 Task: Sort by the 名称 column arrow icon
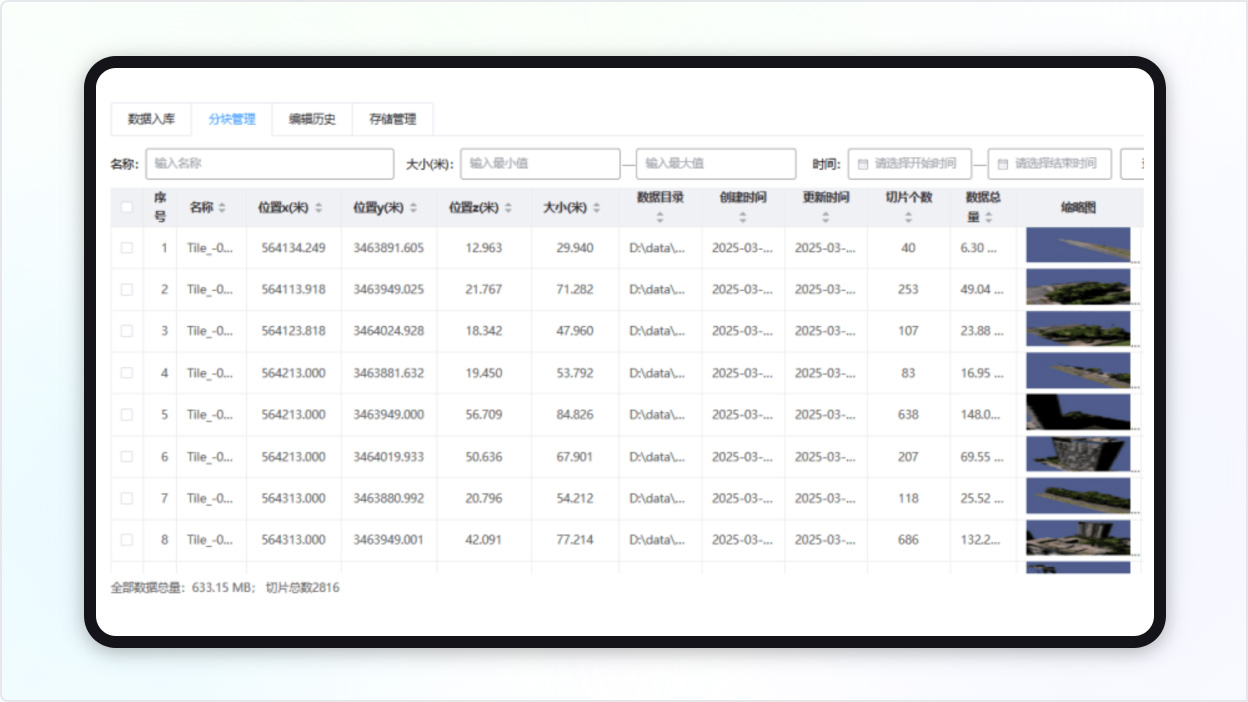click(x=222, y=208)
